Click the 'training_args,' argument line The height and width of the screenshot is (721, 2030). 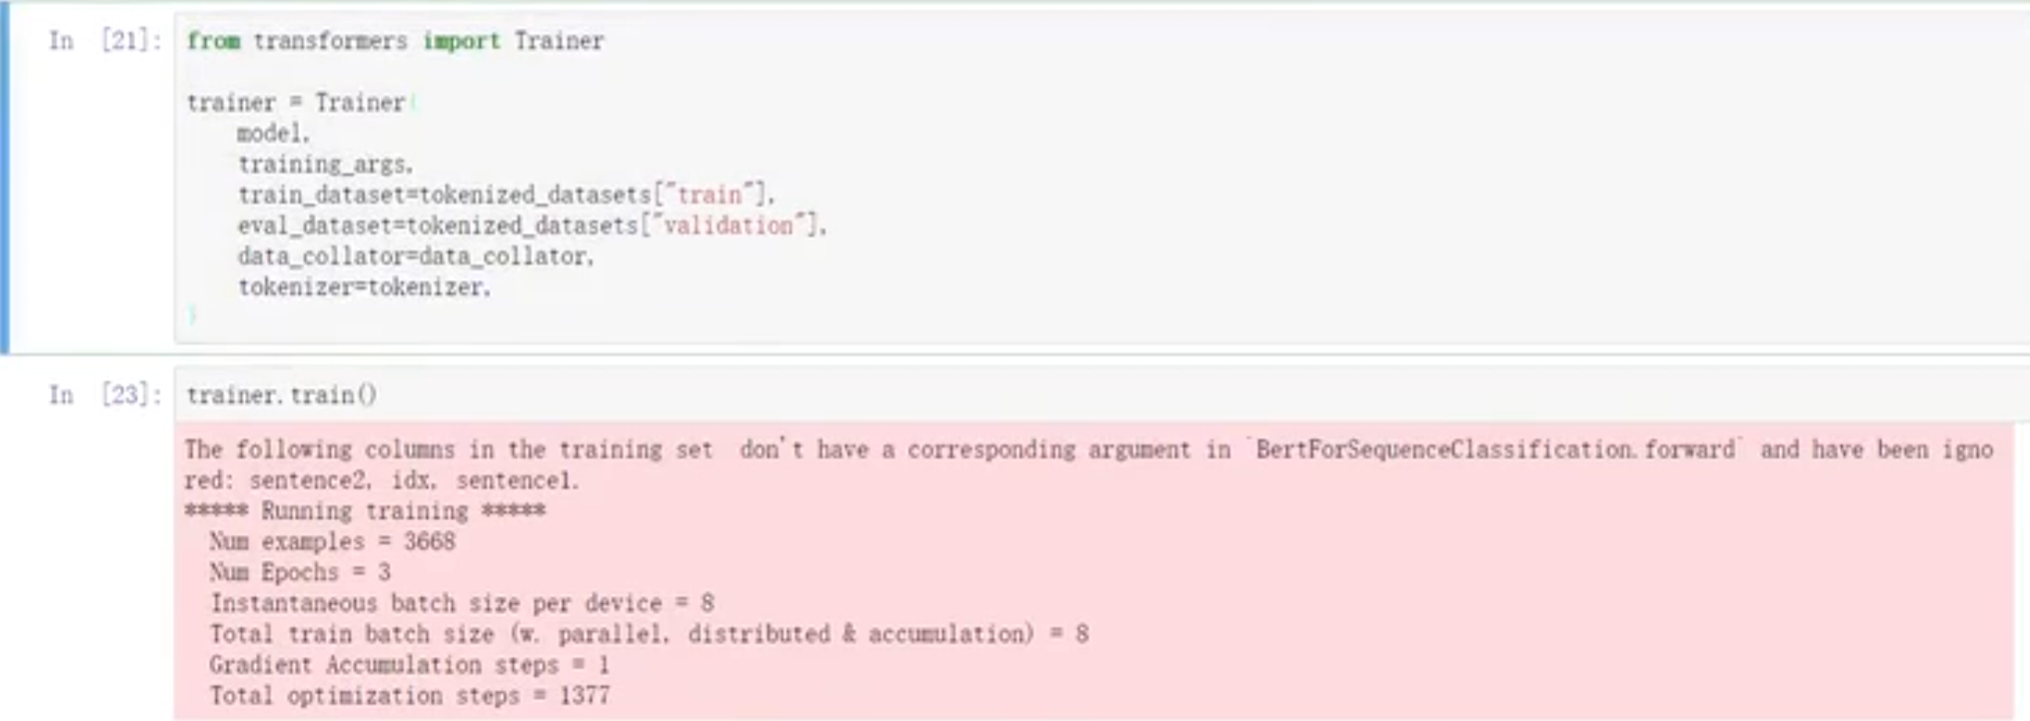[325, 164]
